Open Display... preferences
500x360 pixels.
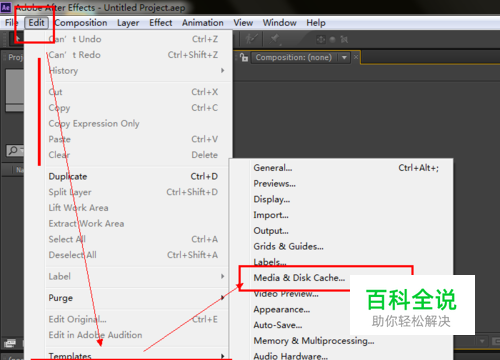tap(341, 199)
